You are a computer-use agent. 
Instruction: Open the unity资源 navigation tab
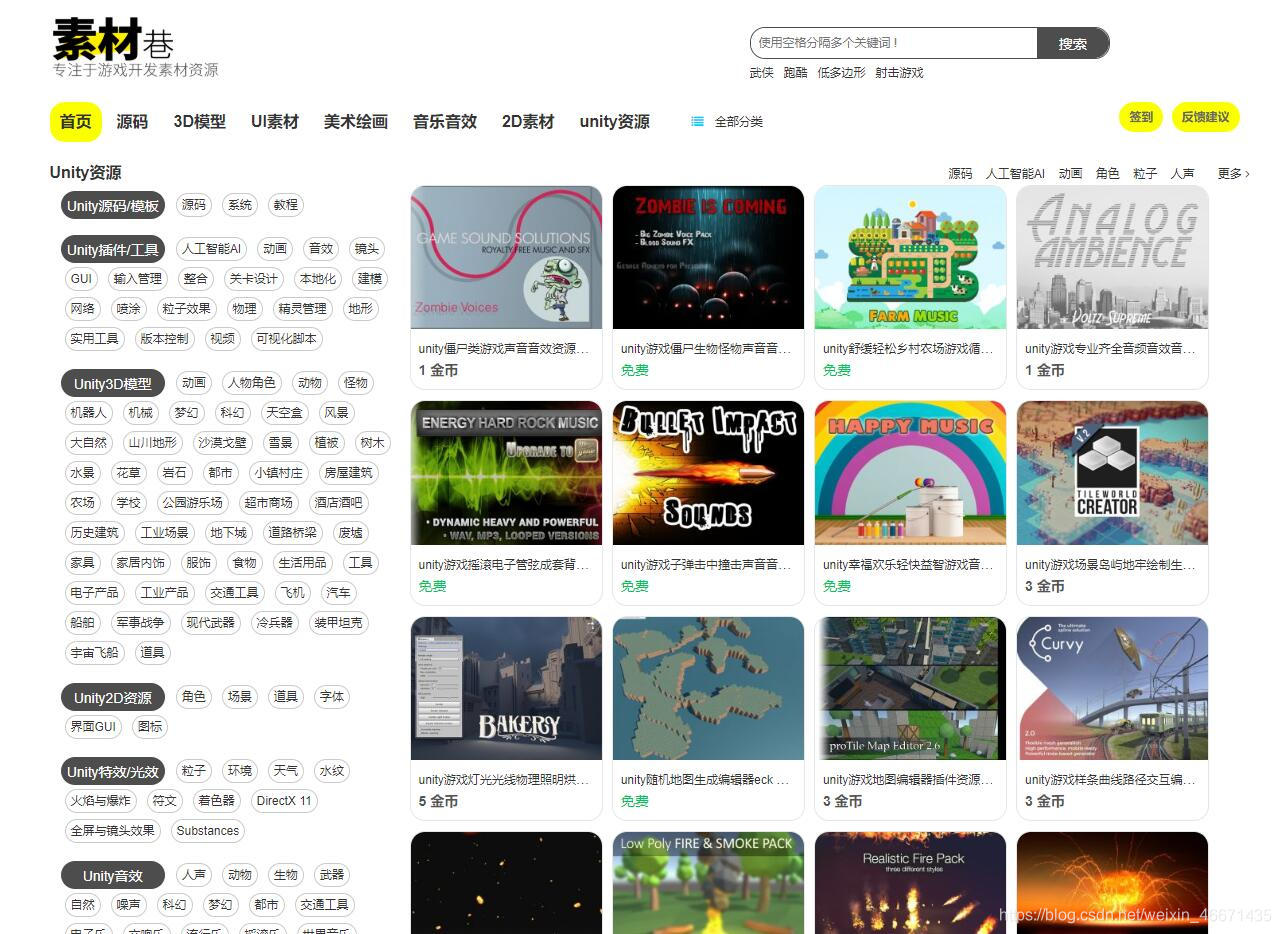[x=615, y=122]
